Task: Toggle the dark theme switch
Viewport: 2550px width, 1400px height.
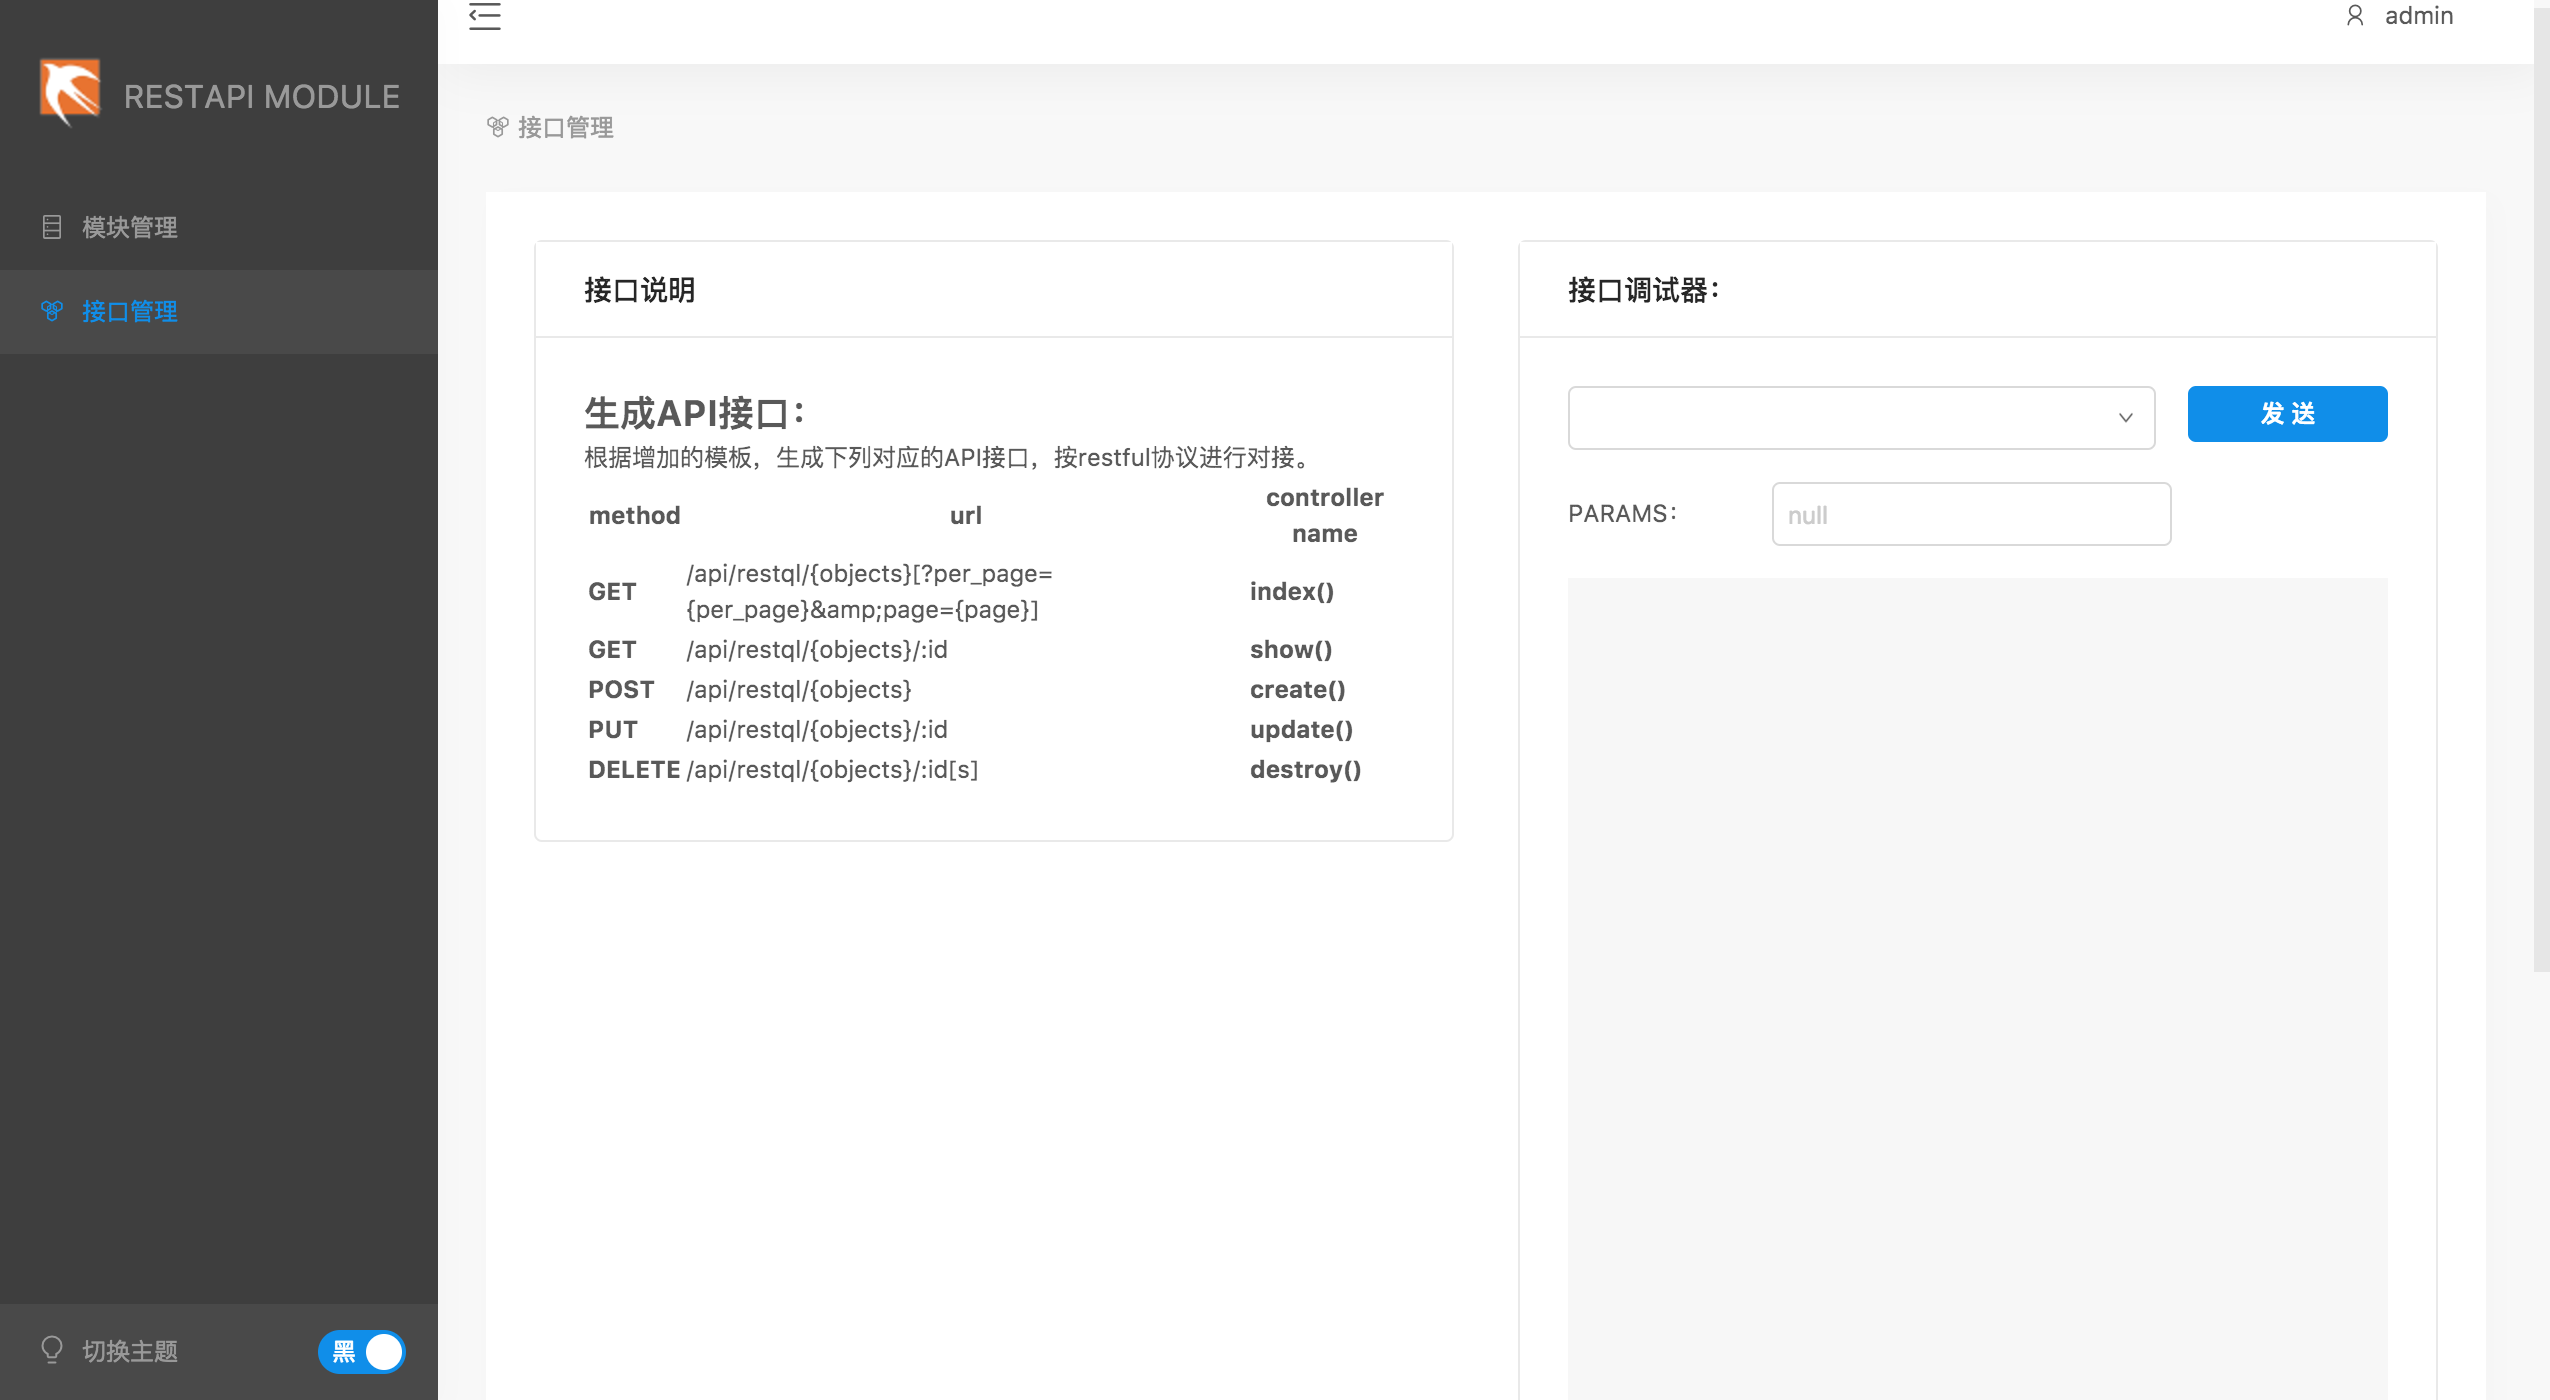Action: (361, 1351)
